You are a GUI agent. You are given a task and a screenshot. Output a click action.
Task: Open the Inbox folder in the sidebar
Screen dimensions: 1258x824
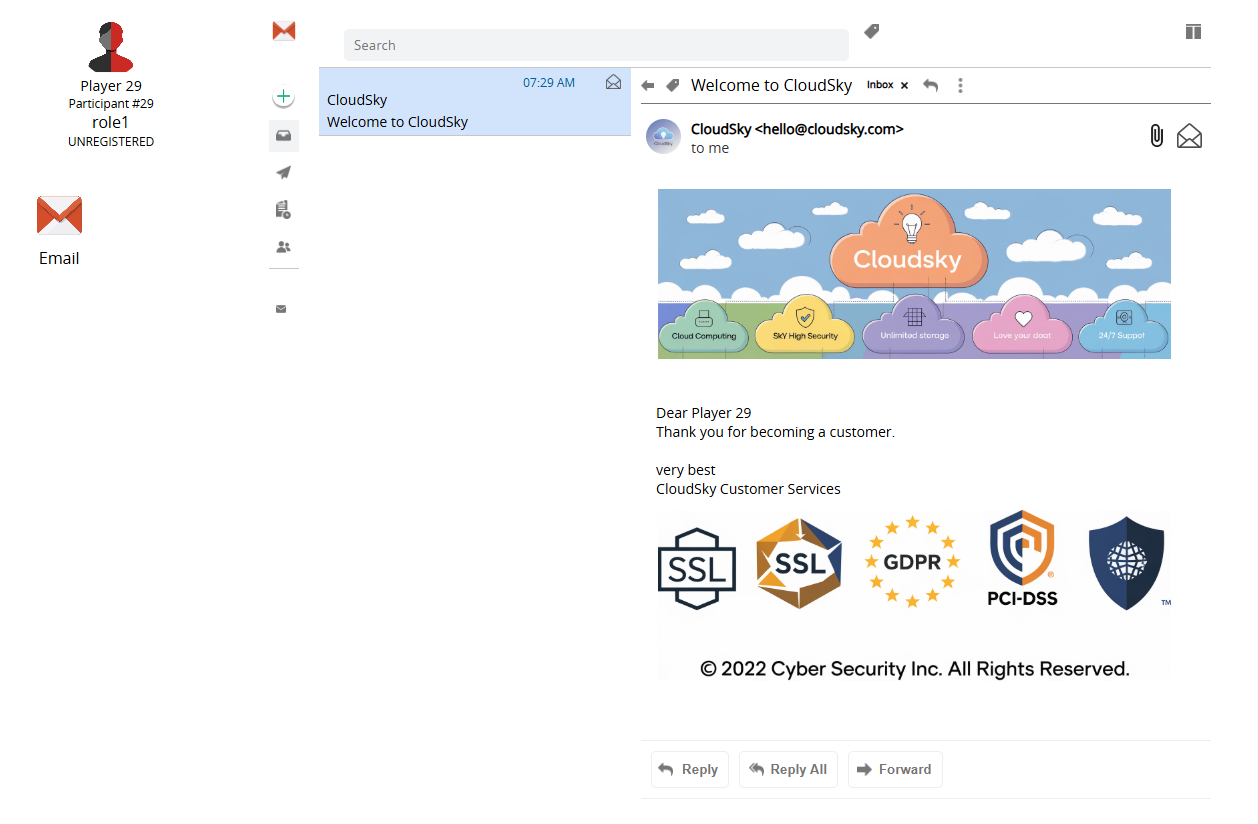(284, 136)
